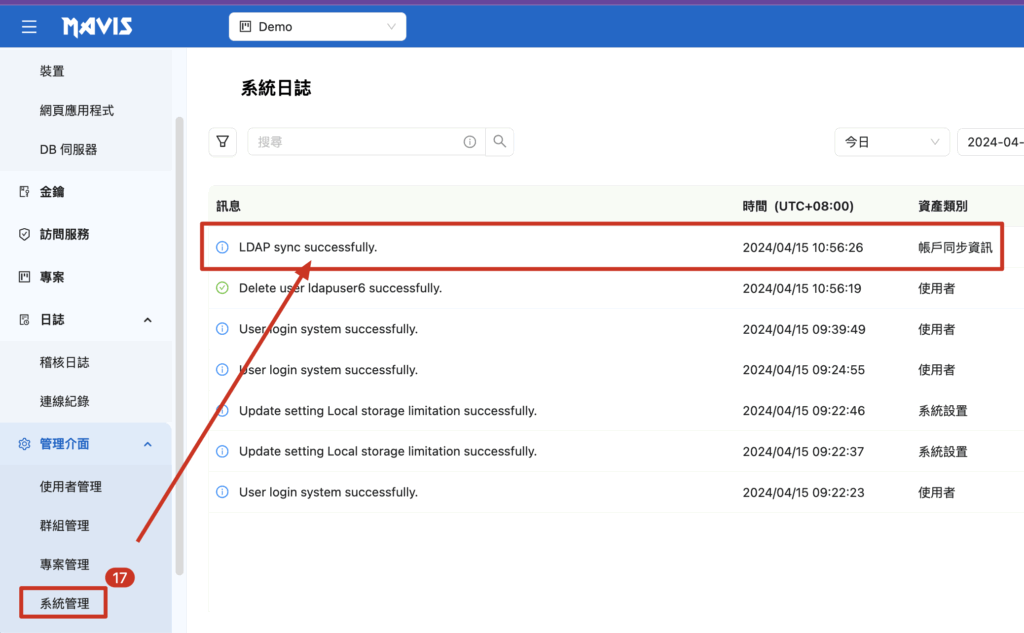Click the 金鑰 key icon in sidebar

[x=25, y=191]
